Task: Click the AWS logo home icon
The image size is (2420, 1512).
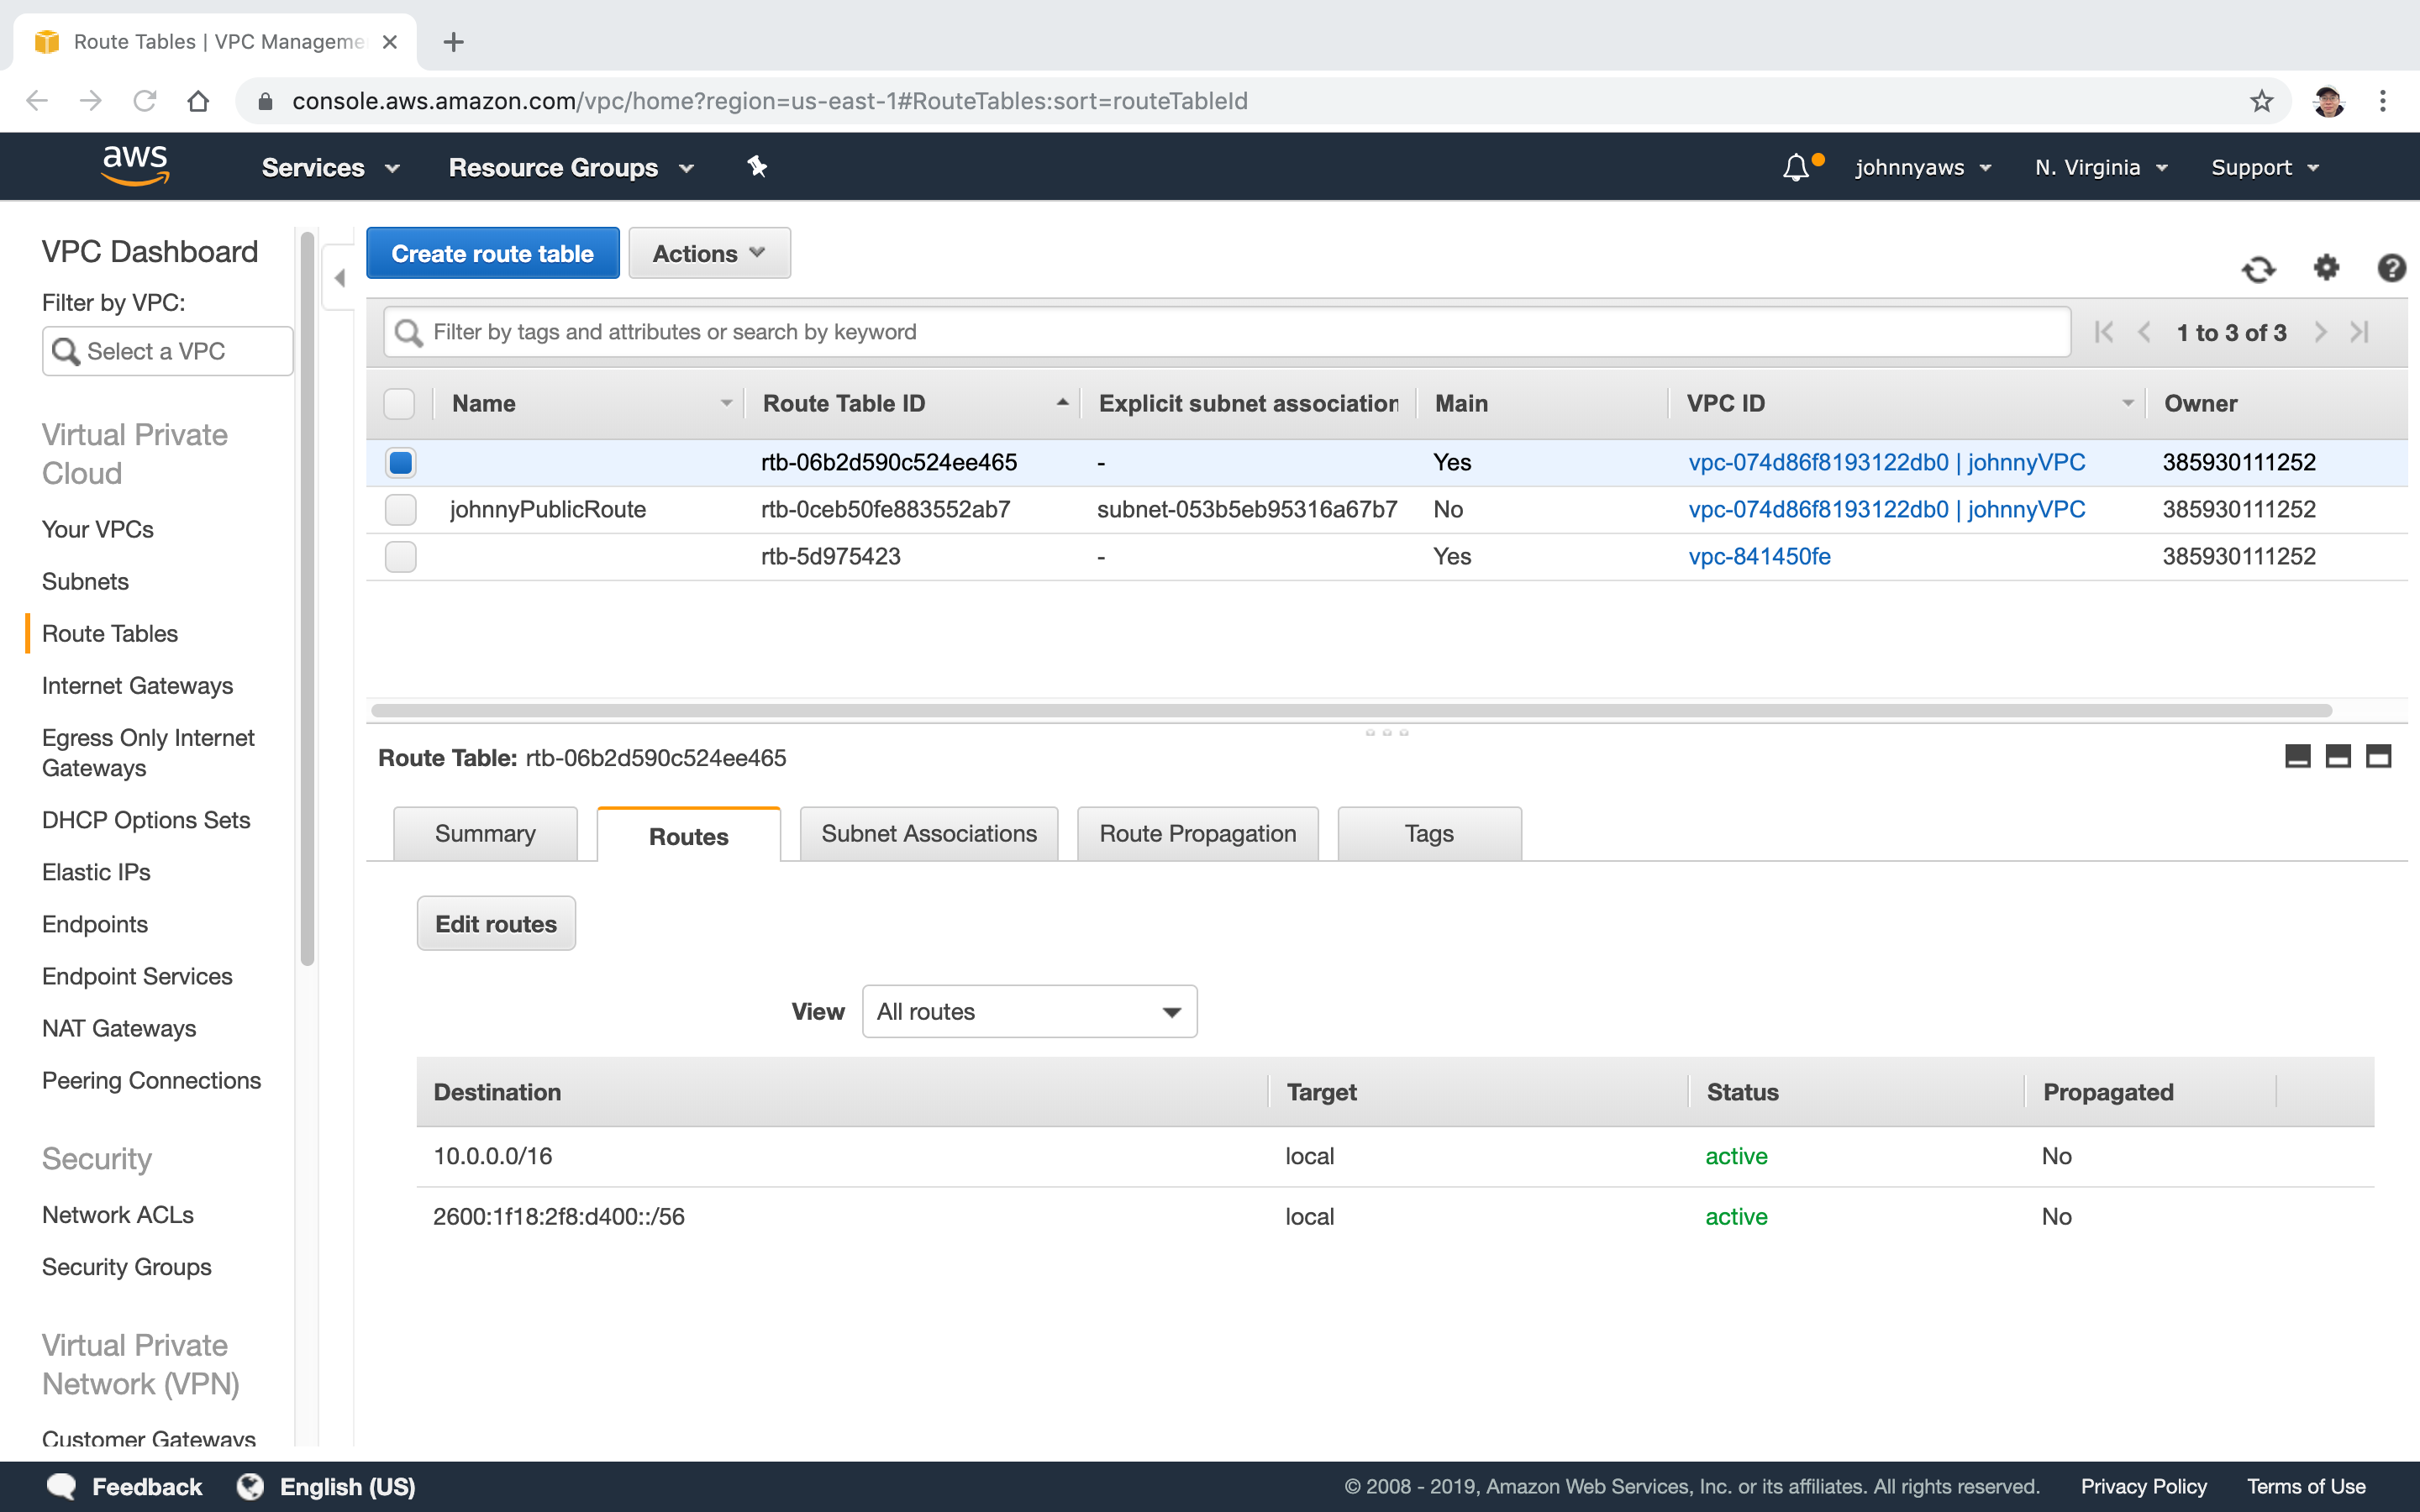Action: 136,166
